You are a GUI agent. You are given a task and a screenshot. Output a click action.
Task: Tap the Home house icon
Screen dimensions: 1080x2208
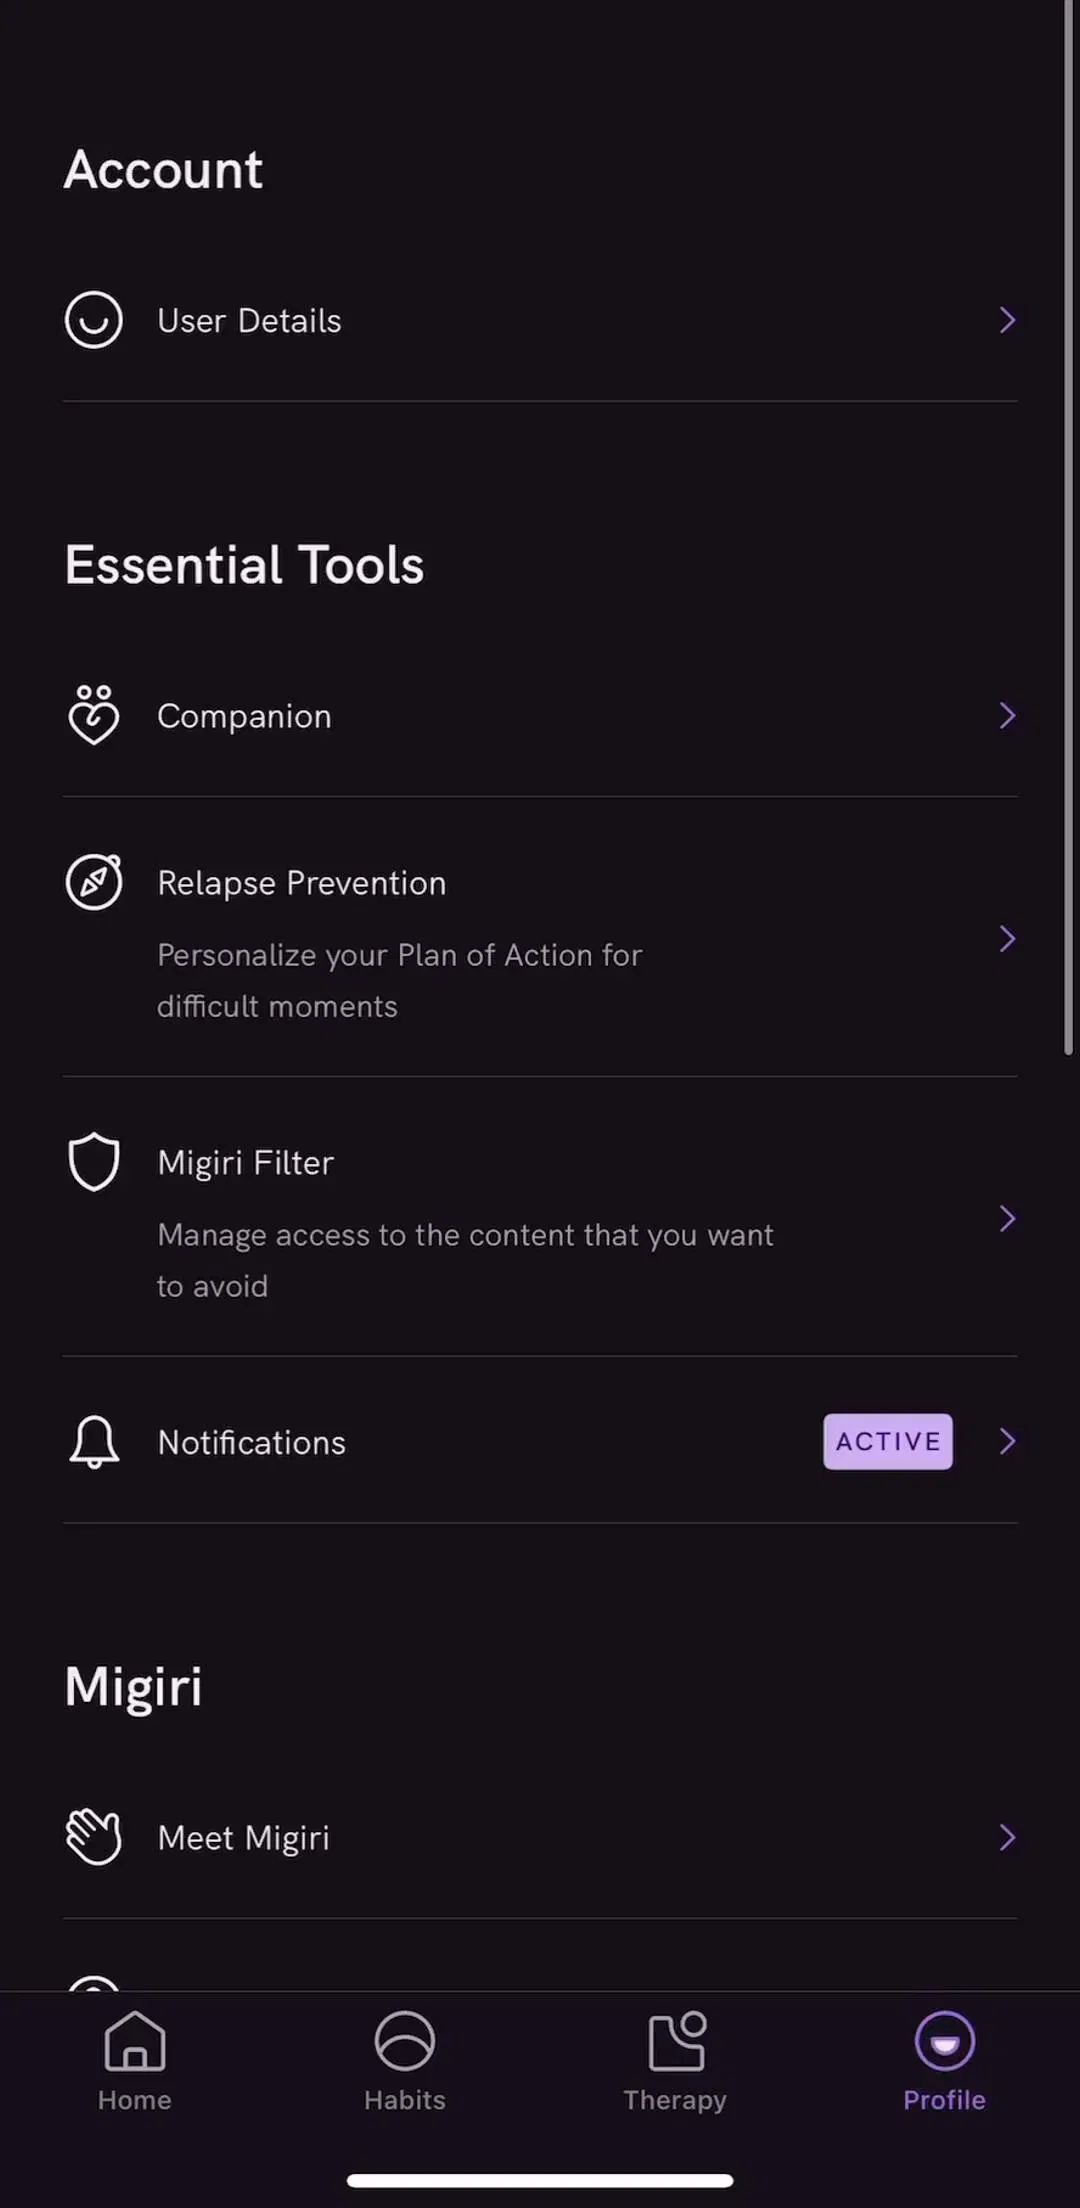pos(135,2040)
